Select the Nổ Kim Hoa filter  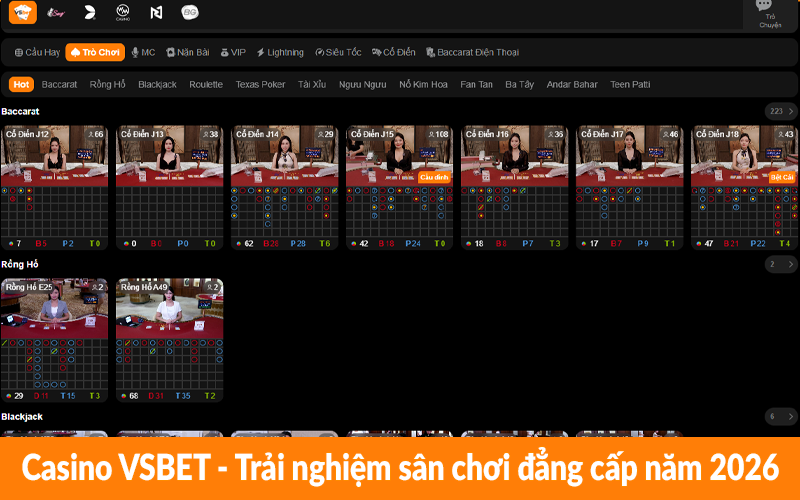pos(423,84)
